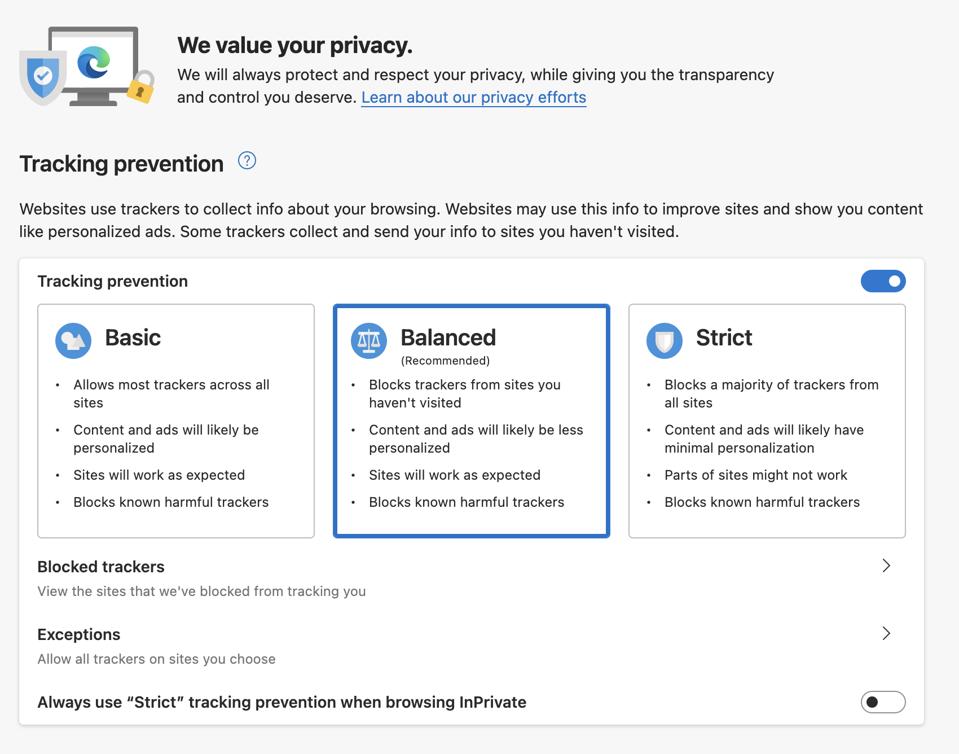Open Learn about our privacy efforts link
The height and width of the screenshot is (754, 959).
point(473,97)
